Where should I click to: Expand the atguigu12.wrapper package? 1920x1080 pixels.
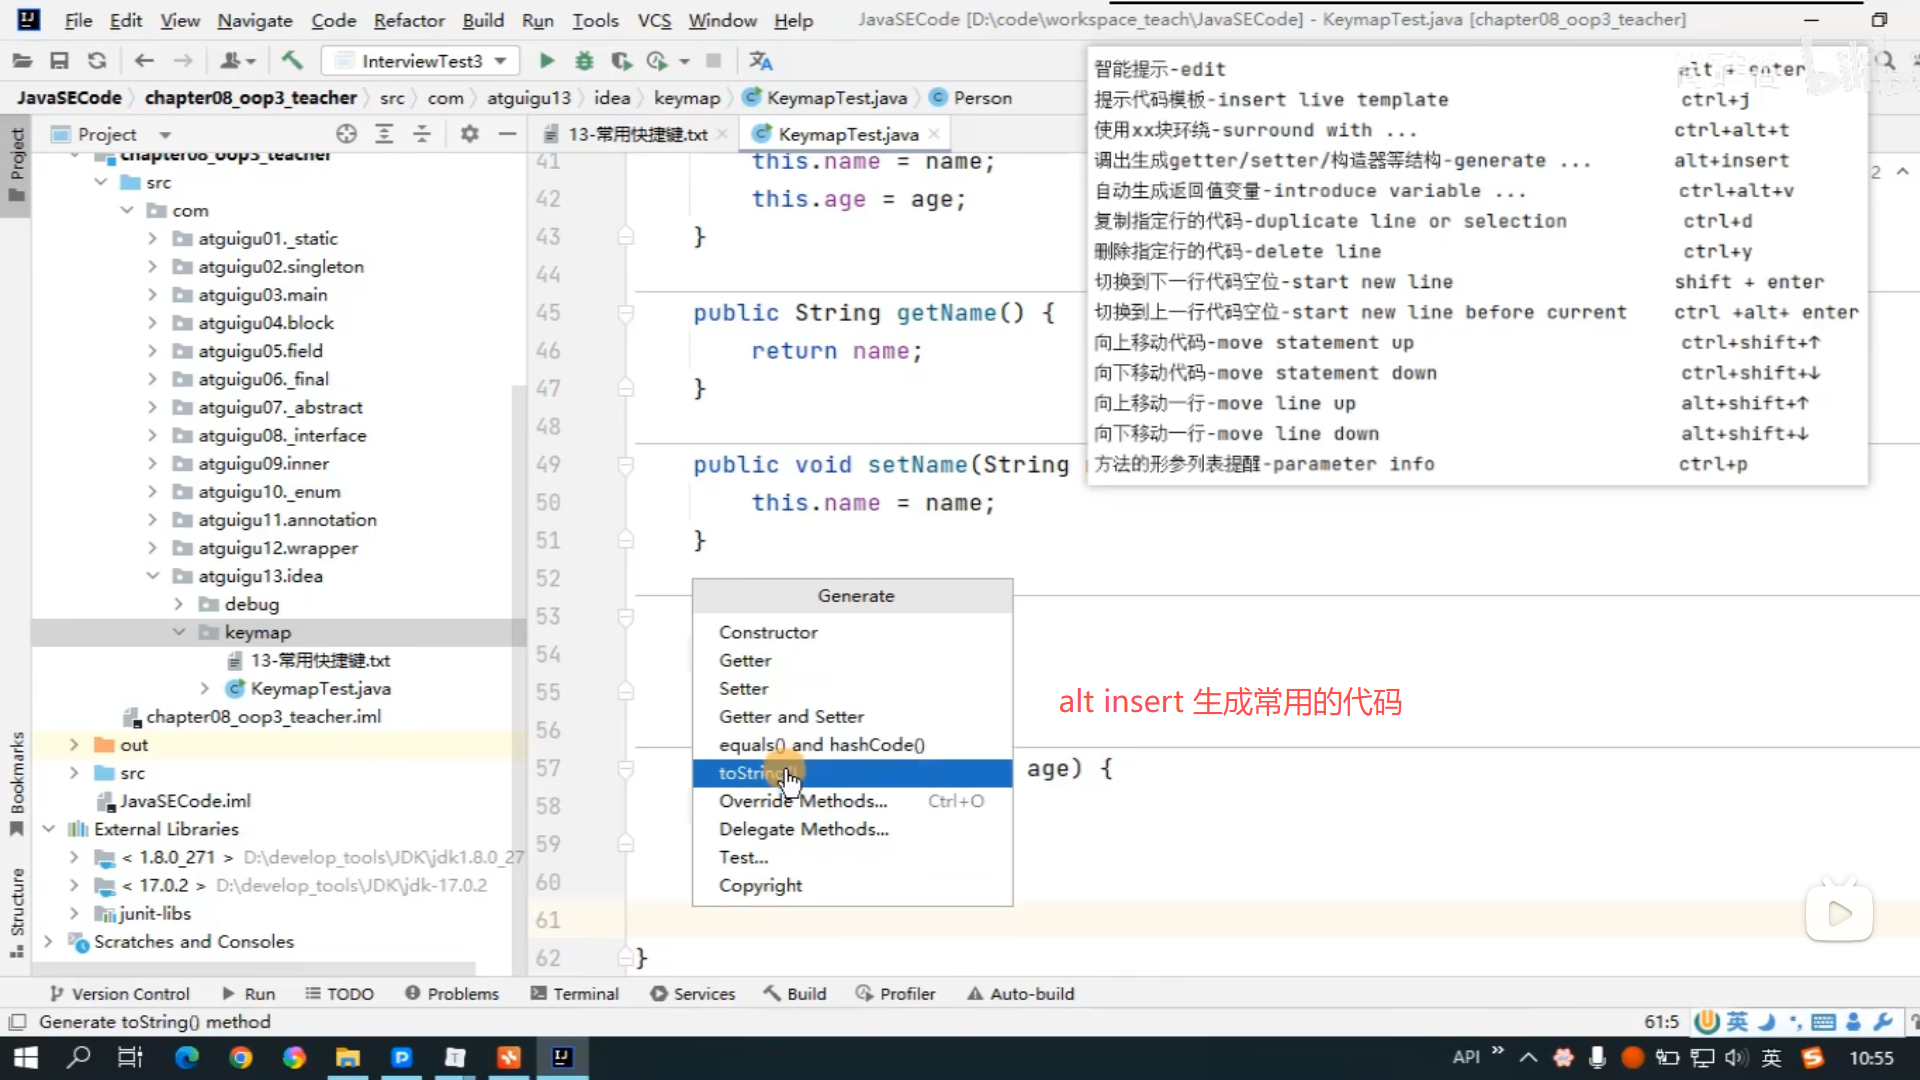pyautogui.click(x=152, y=548)
